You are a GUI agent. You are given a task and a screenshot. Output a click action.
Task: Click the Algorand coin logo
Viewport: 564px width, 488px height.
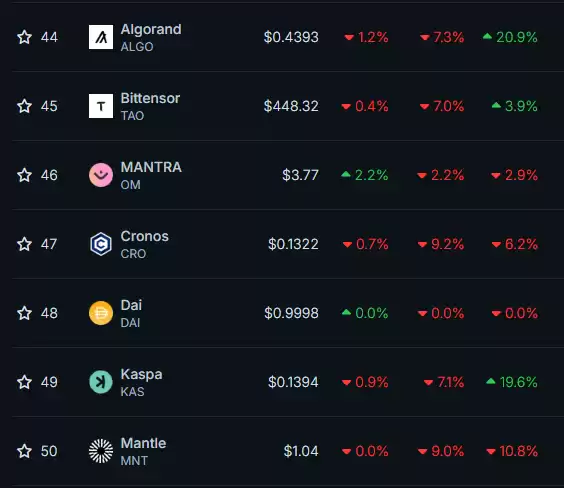click(x=101, y=37)
